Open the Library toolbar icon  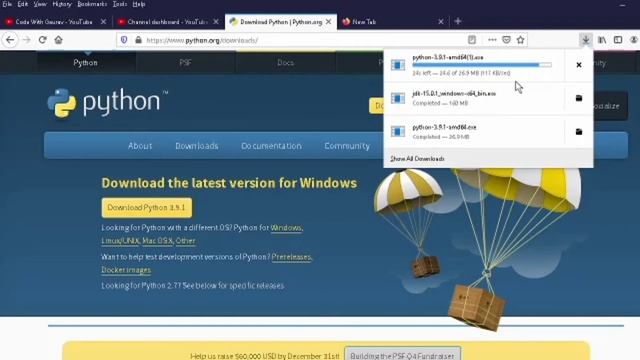[x=602, y=40]
